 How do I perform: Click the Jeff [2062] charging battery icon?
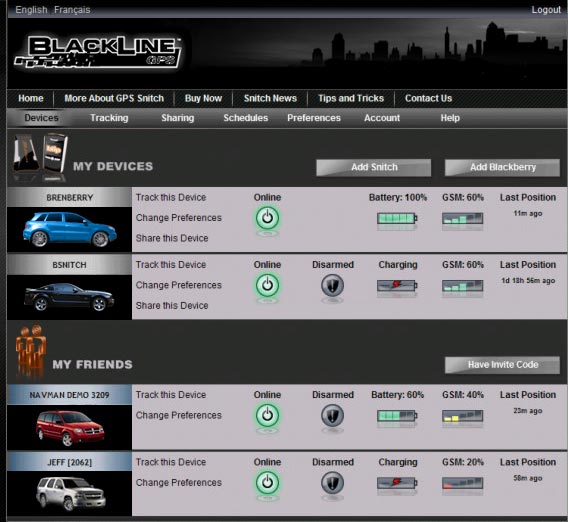click(397, 483)
